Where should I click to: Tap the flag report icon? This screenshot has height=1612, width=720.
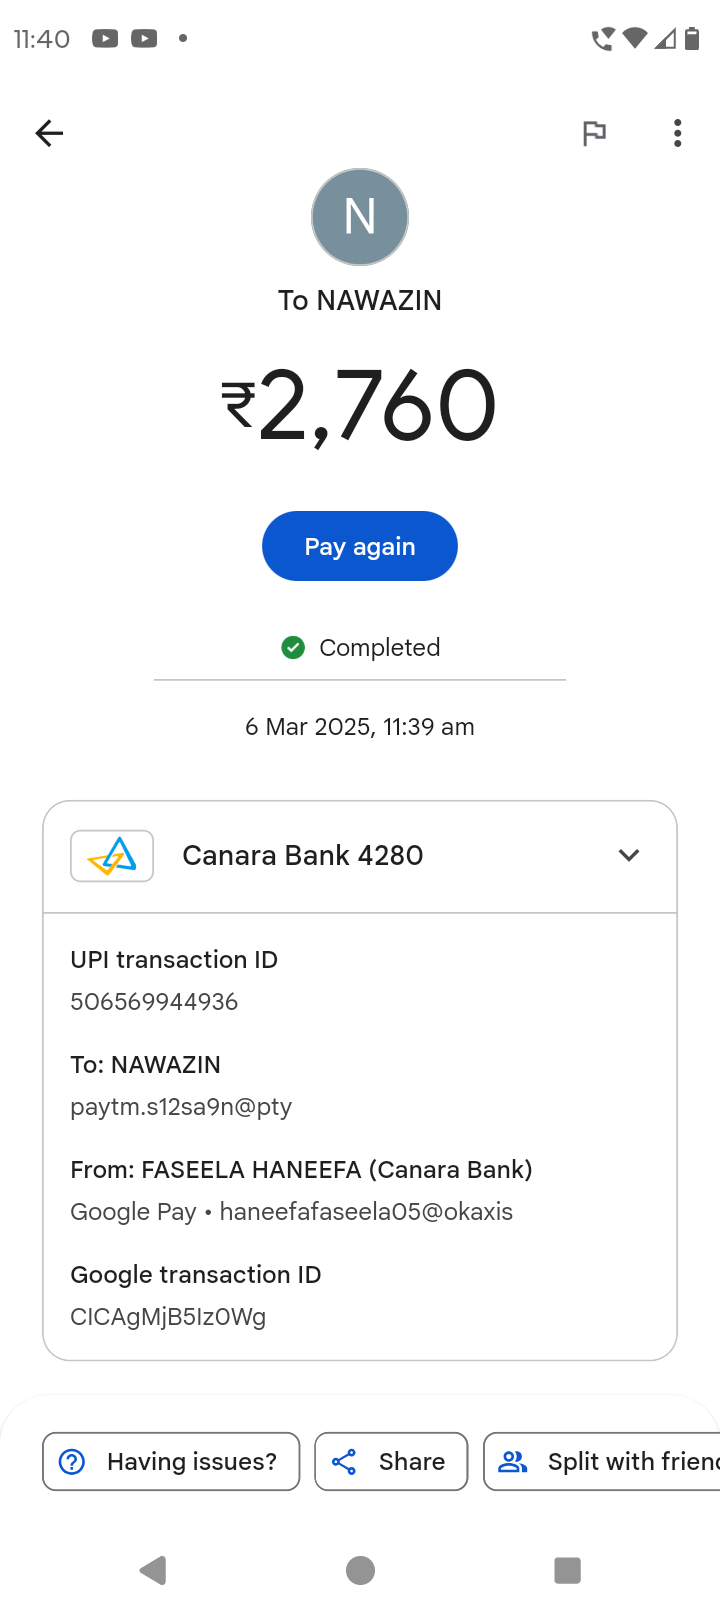point(594,133)
